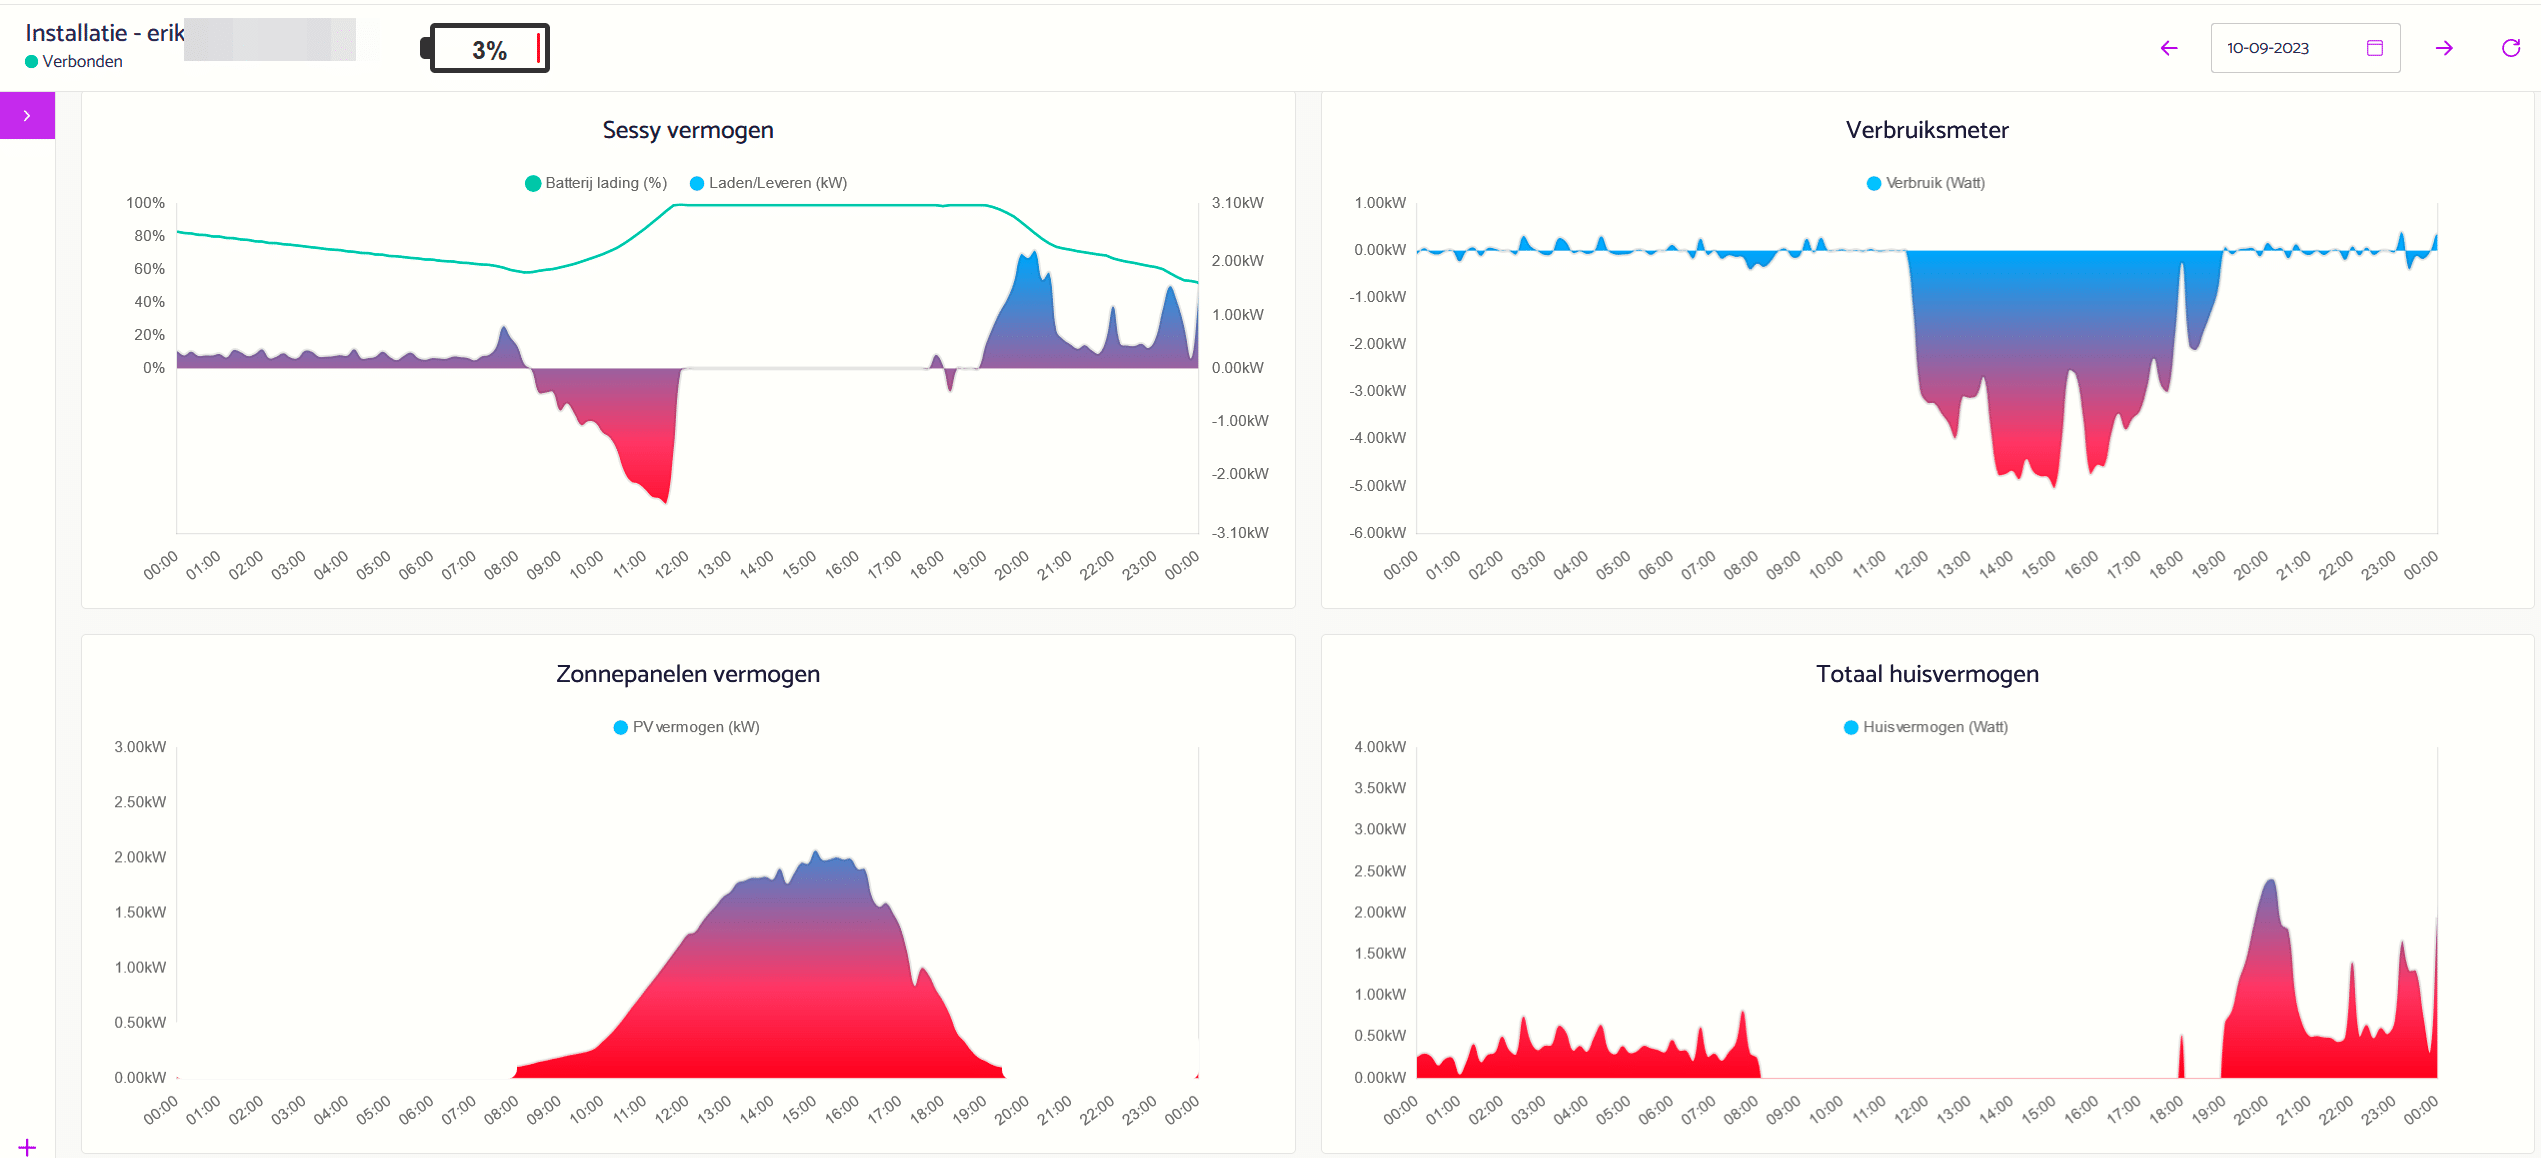
Task: Click the date field showing 10-09-2023
Action: (x=2268, y=48)
